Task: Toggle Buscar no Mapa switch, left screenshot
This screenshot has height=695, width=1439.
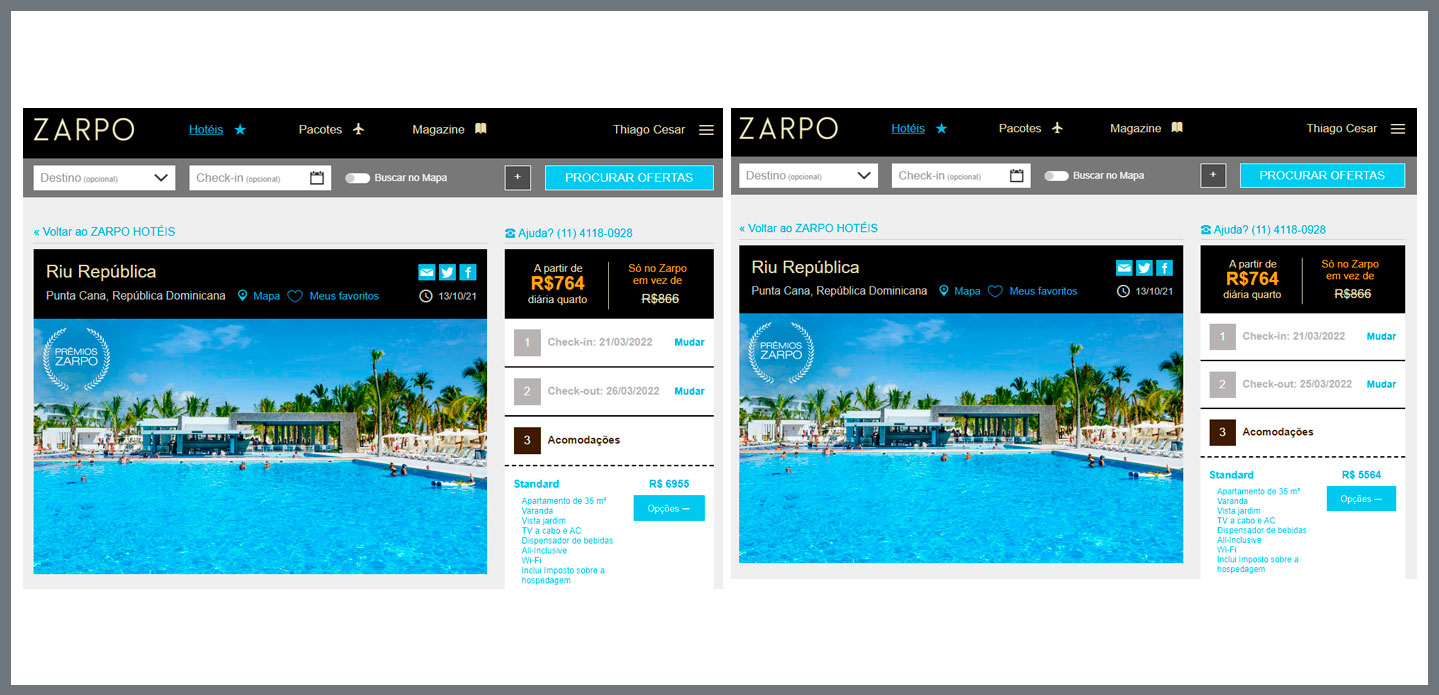Action: [x=357, y=178]
